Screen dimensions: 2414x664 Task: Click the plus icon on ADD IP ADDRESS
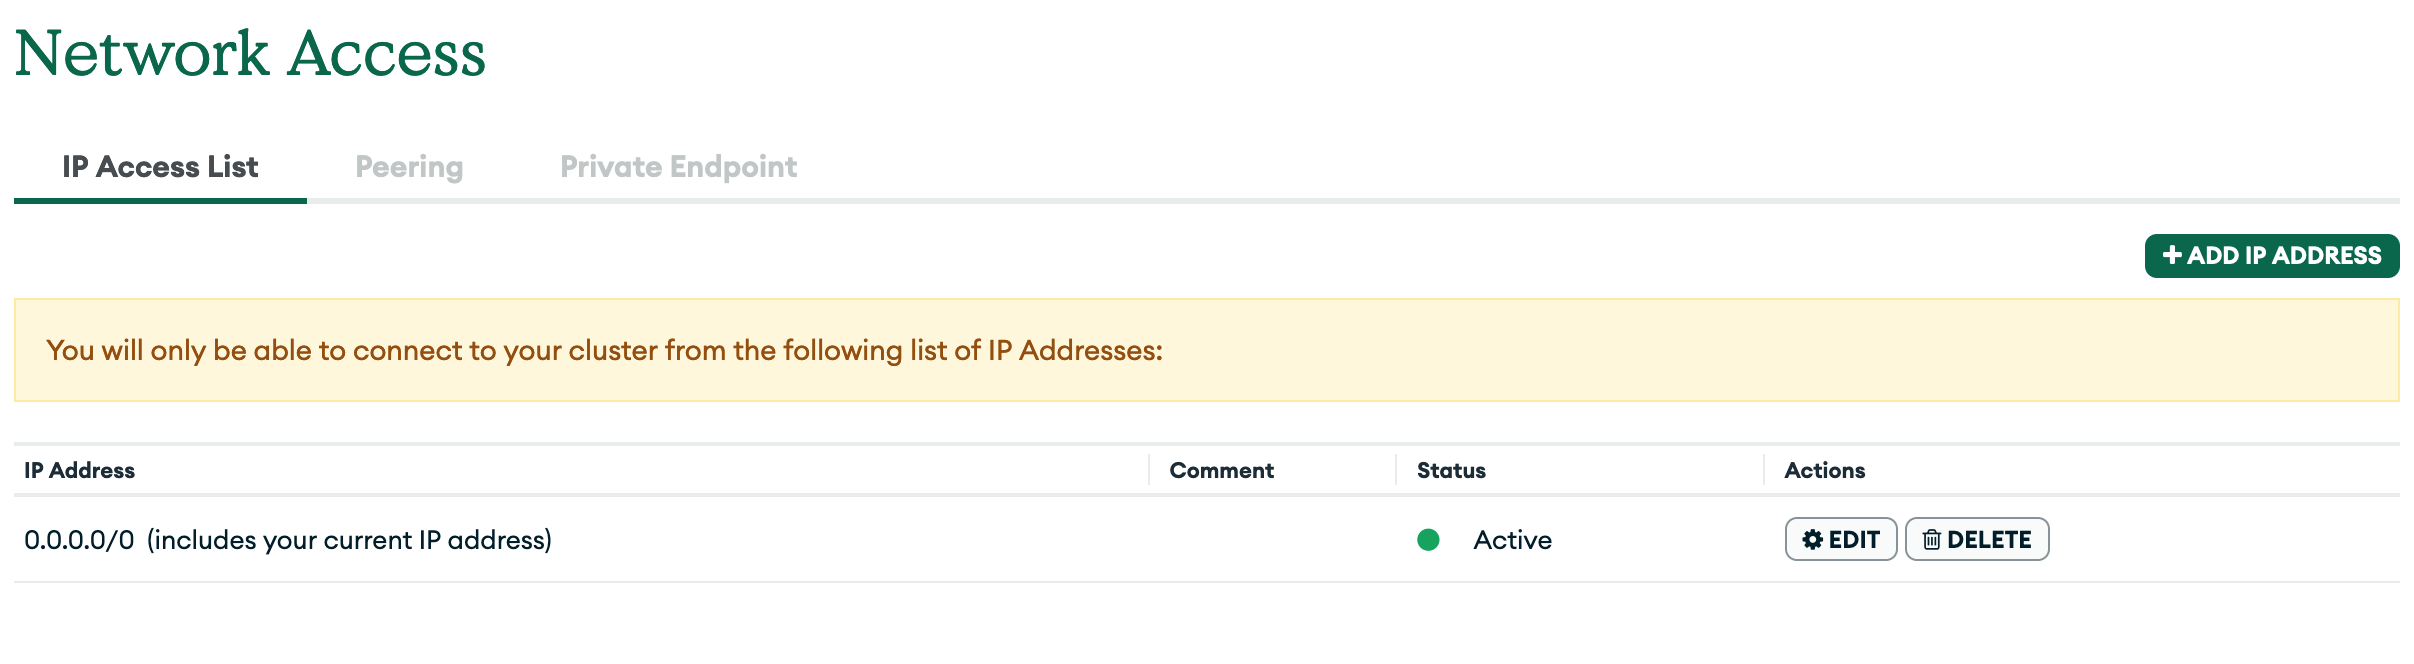pos(2172,256)
